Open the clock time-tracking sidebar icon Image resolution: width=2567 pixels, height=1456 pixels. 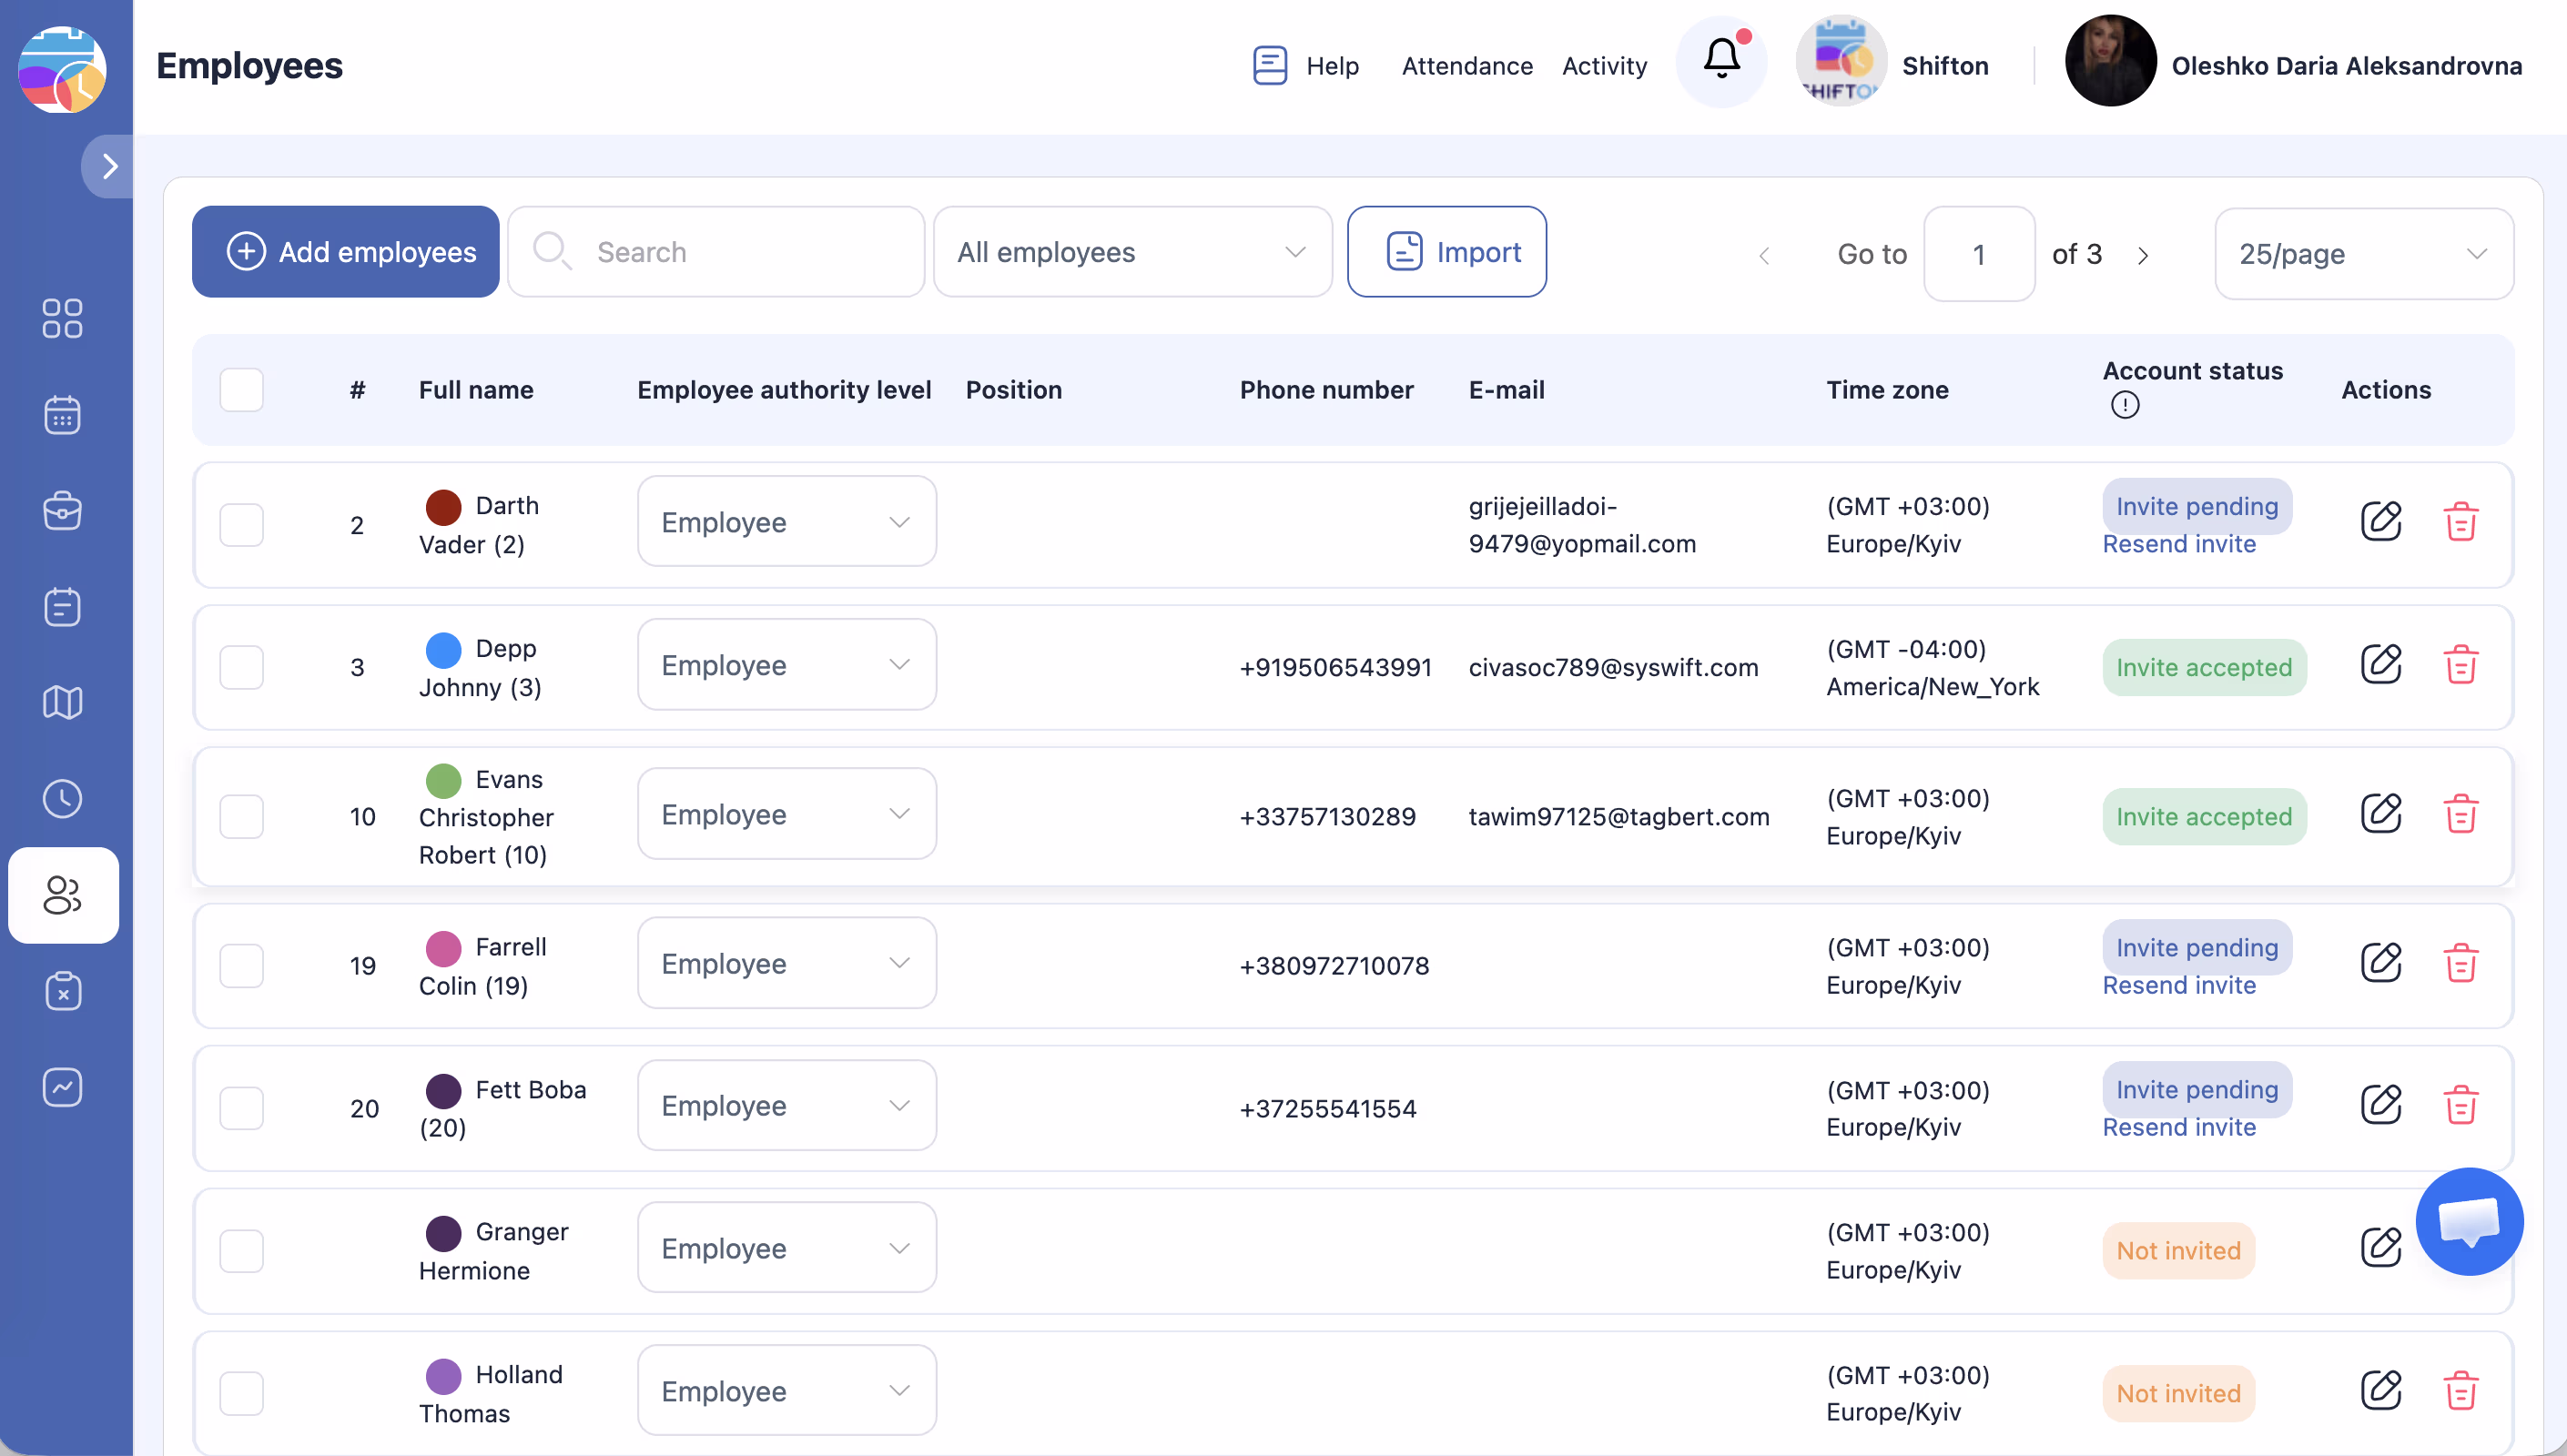62,798
